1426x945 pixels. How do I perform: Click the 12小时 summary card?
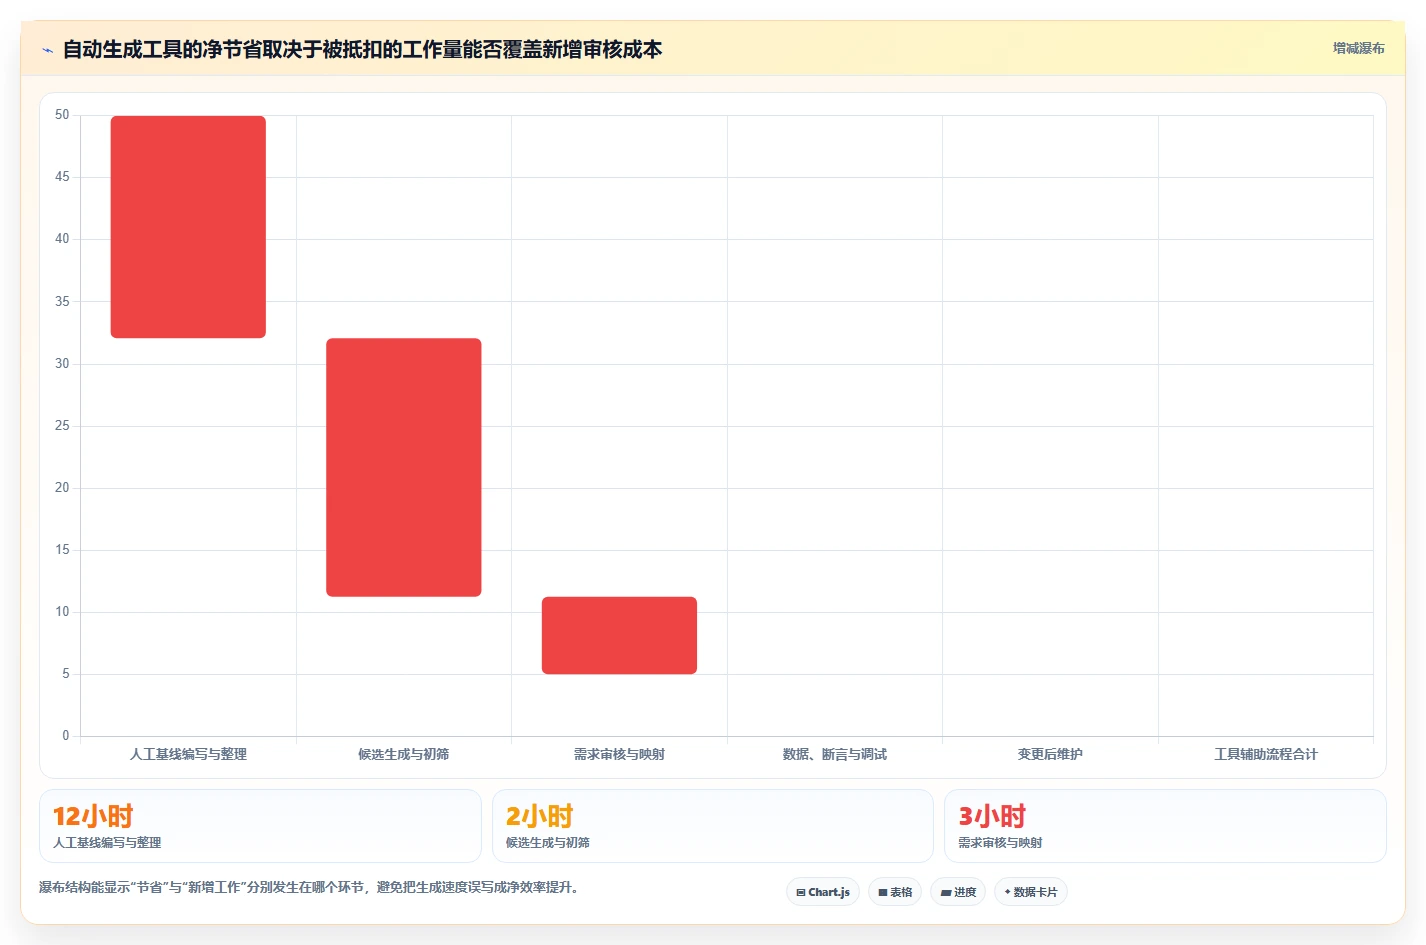[260, 826]
